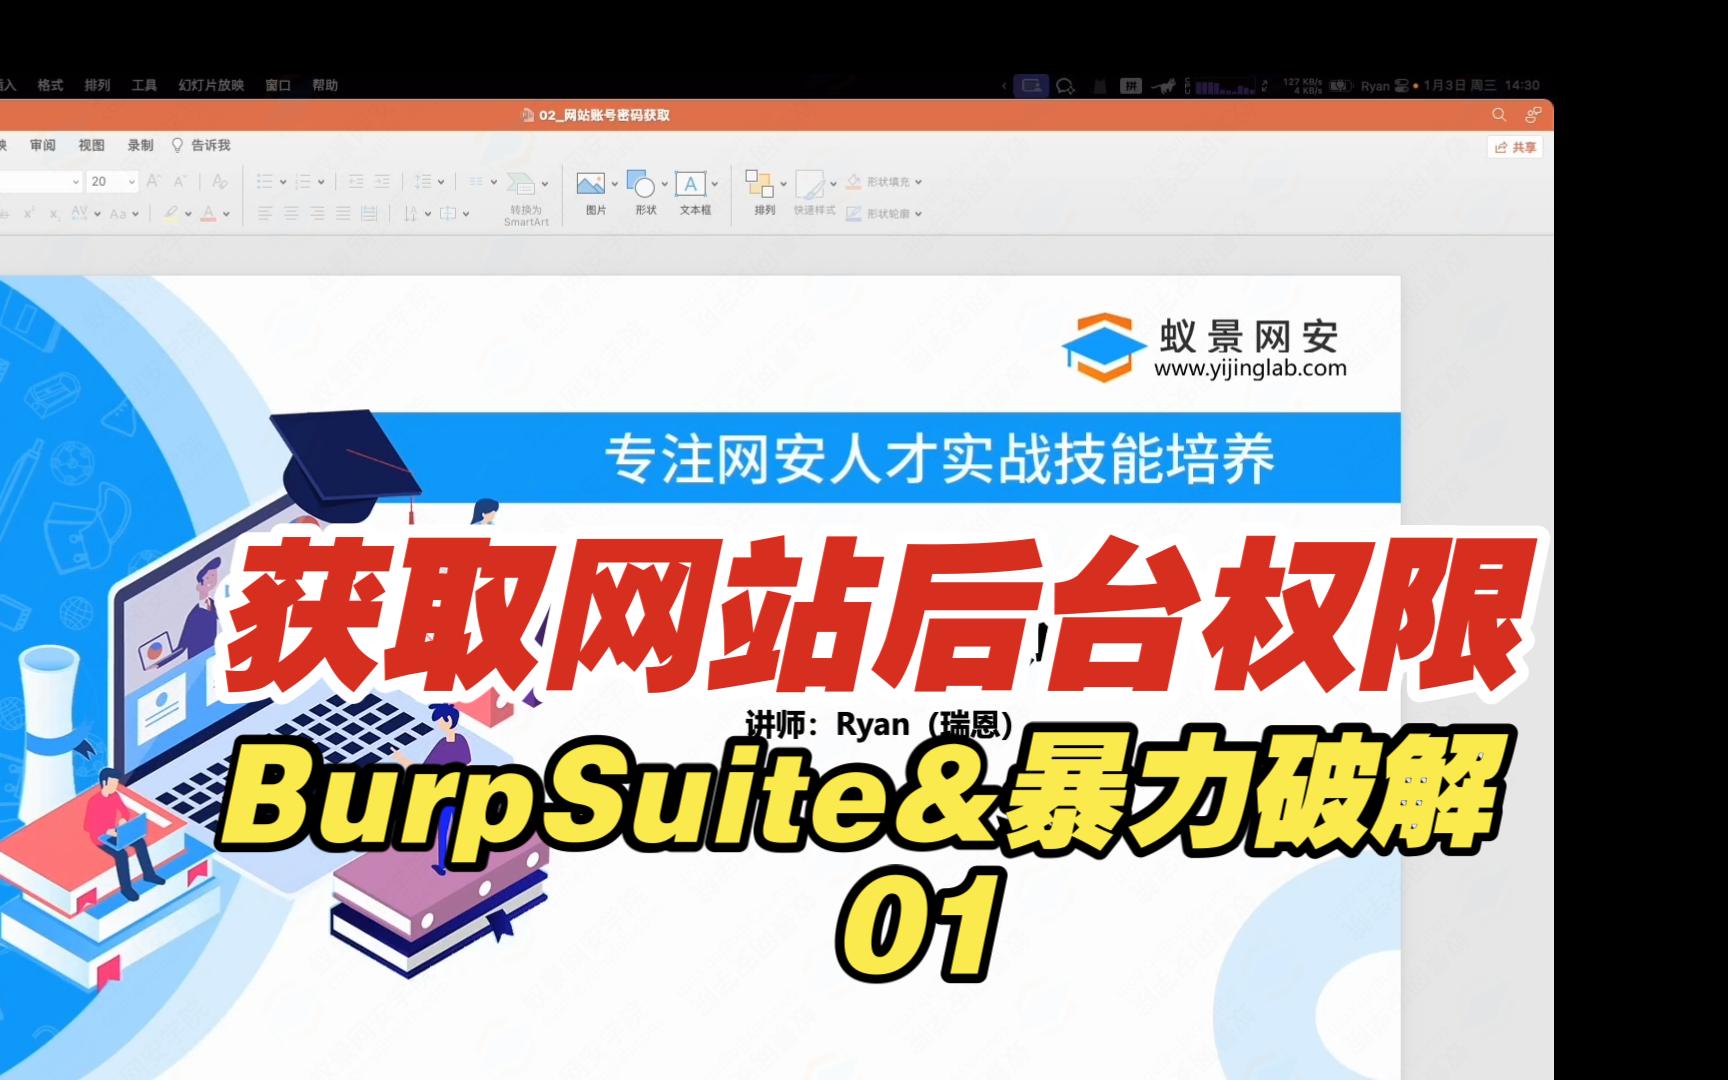Apply 形状填充 shape fill color
Image resolution: width=1728 pixels, height=1080 pixels.
point(853,182)
